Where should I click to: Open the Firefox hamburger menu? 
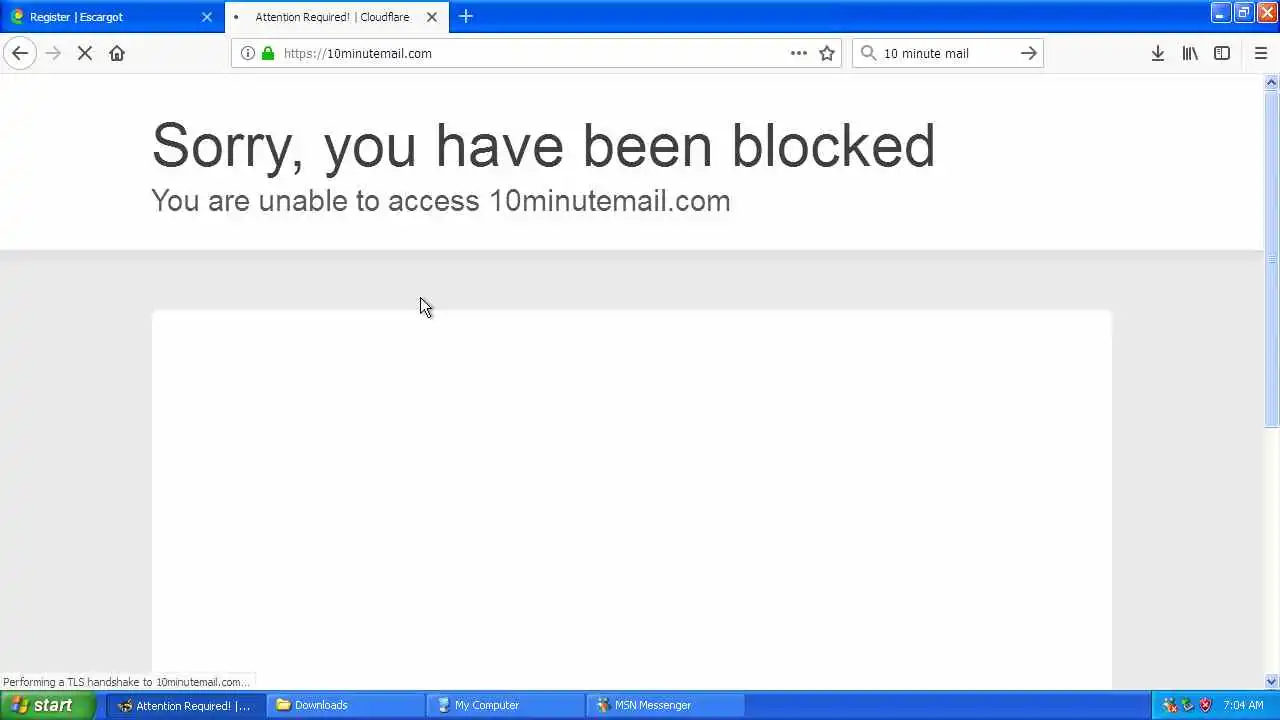1260,53
